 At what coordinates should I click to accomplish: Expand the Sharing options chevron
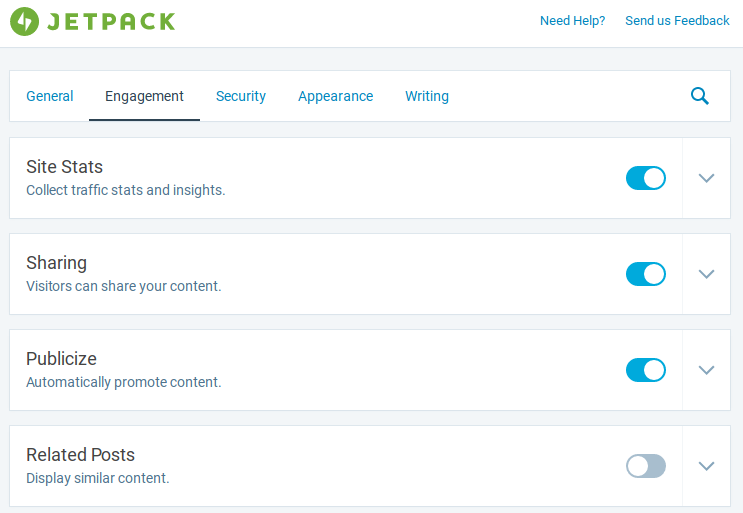pos(707,274)
